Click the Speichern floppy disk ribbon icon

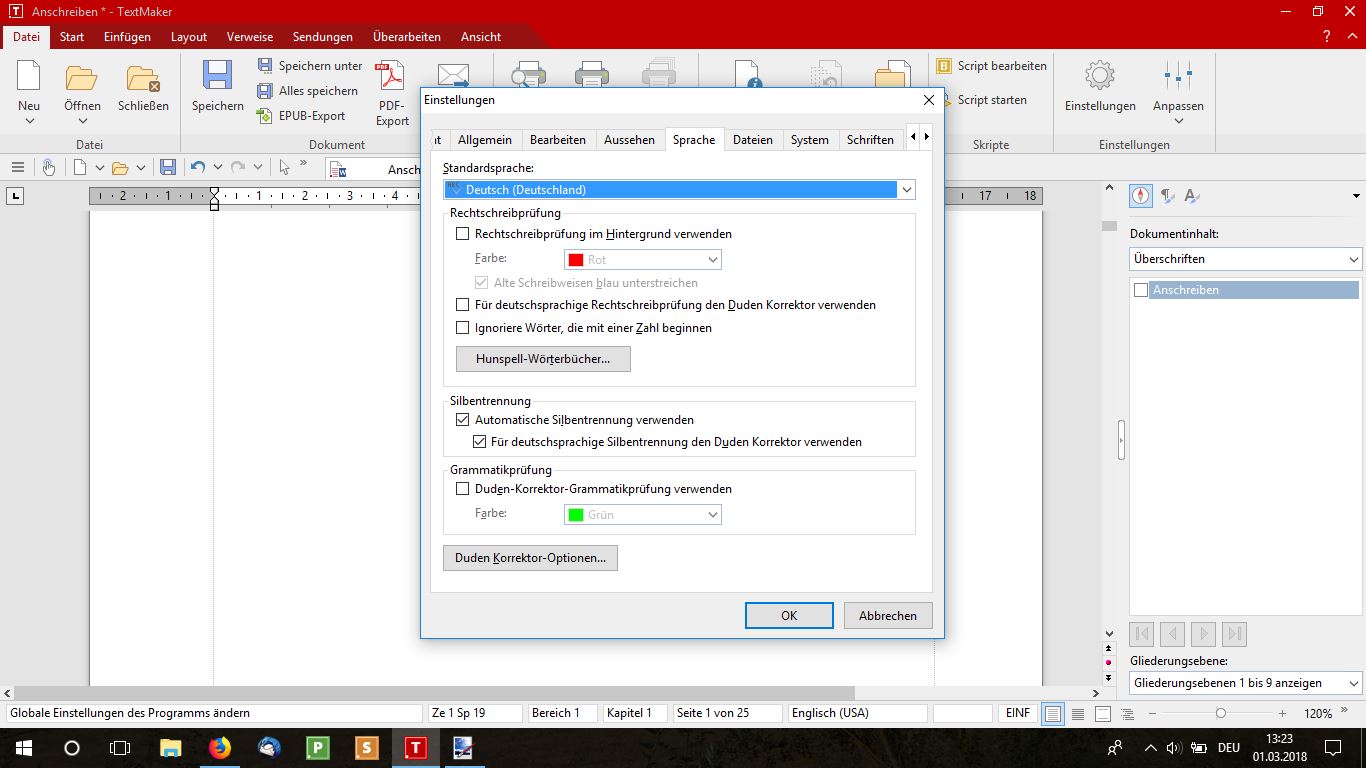click(217, 78)
